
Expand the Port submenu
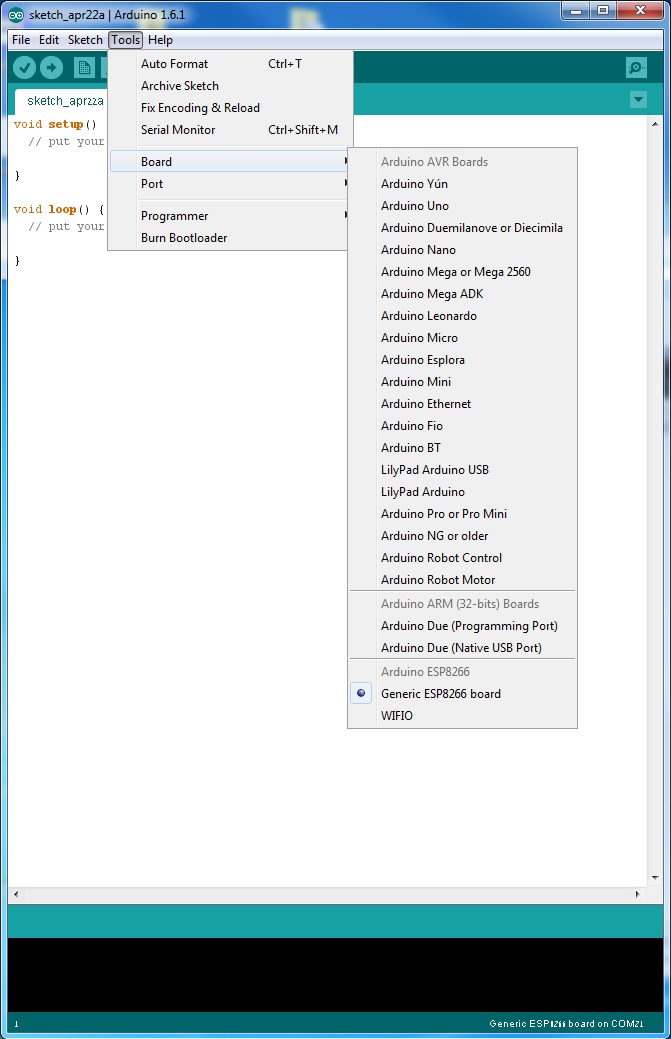tap(229, 184)
